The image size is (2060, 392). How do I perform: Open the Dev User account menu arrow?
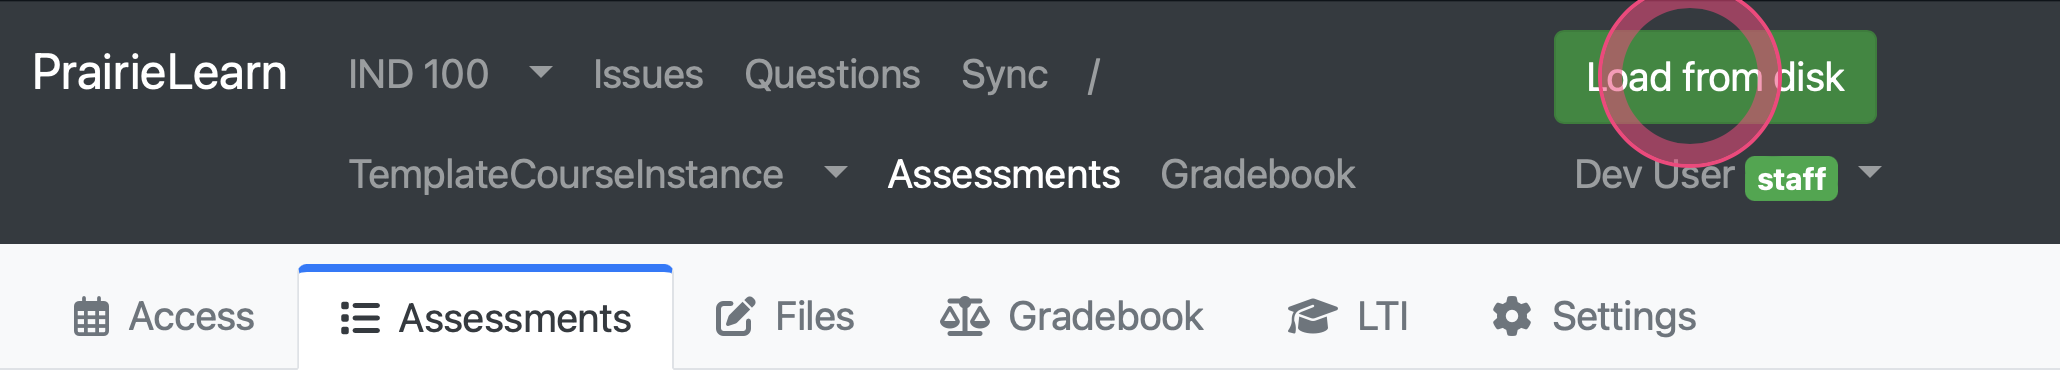coord(1869,172)
